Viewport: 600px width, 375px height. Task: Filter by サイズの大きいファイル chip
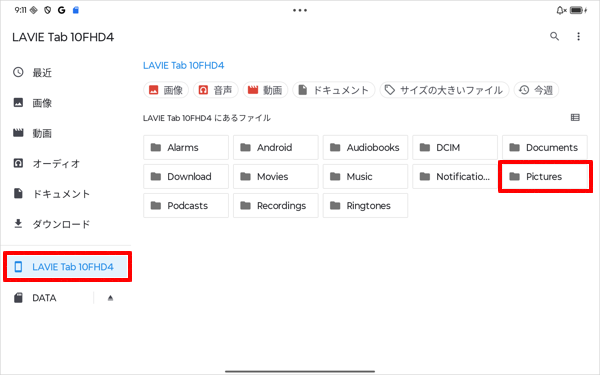coord(444,90)
